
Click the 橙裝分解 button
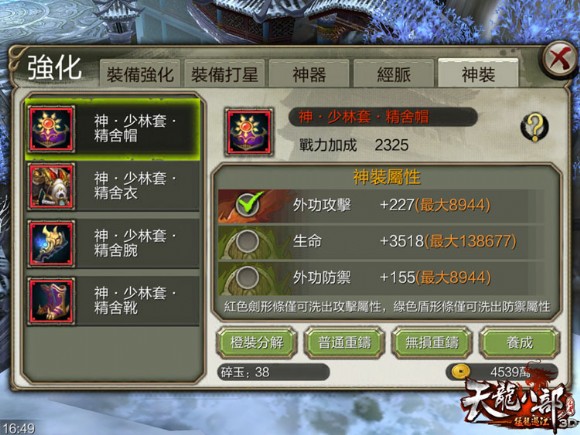click(x=257, y=342)
